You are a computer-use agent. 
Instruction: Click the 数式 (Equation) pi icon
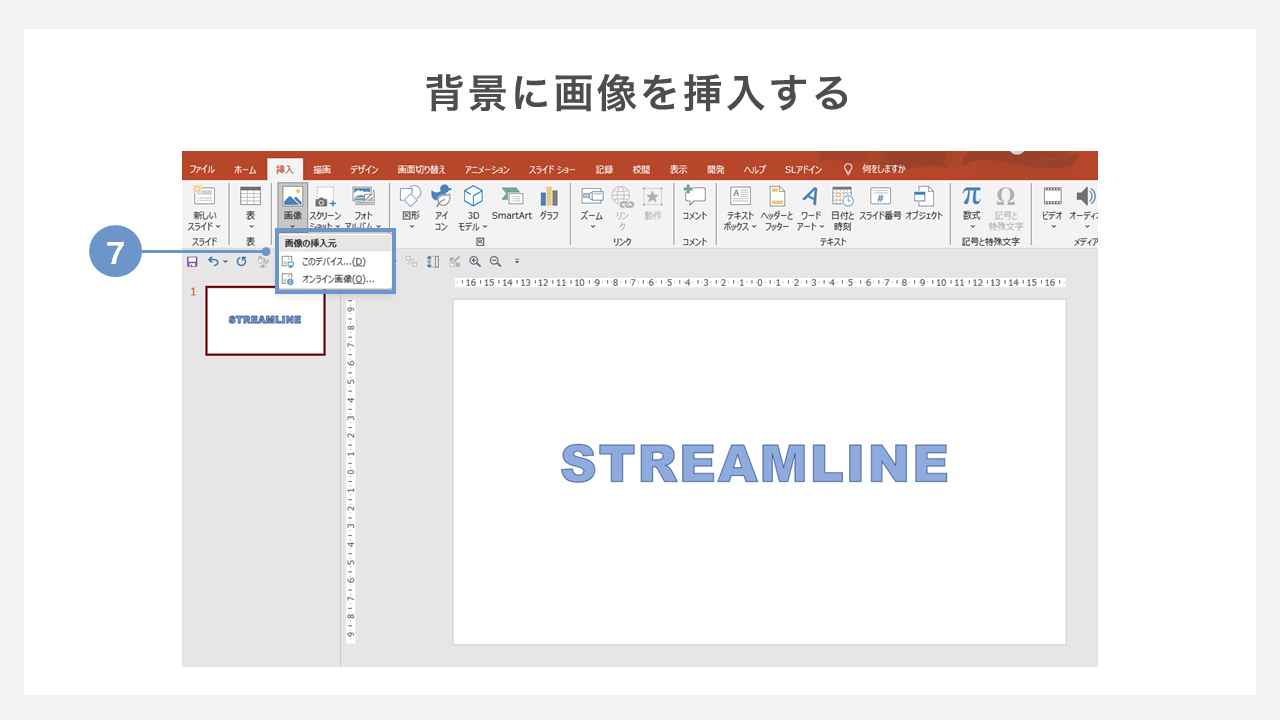pyautogui.click(x=972, y=196)
